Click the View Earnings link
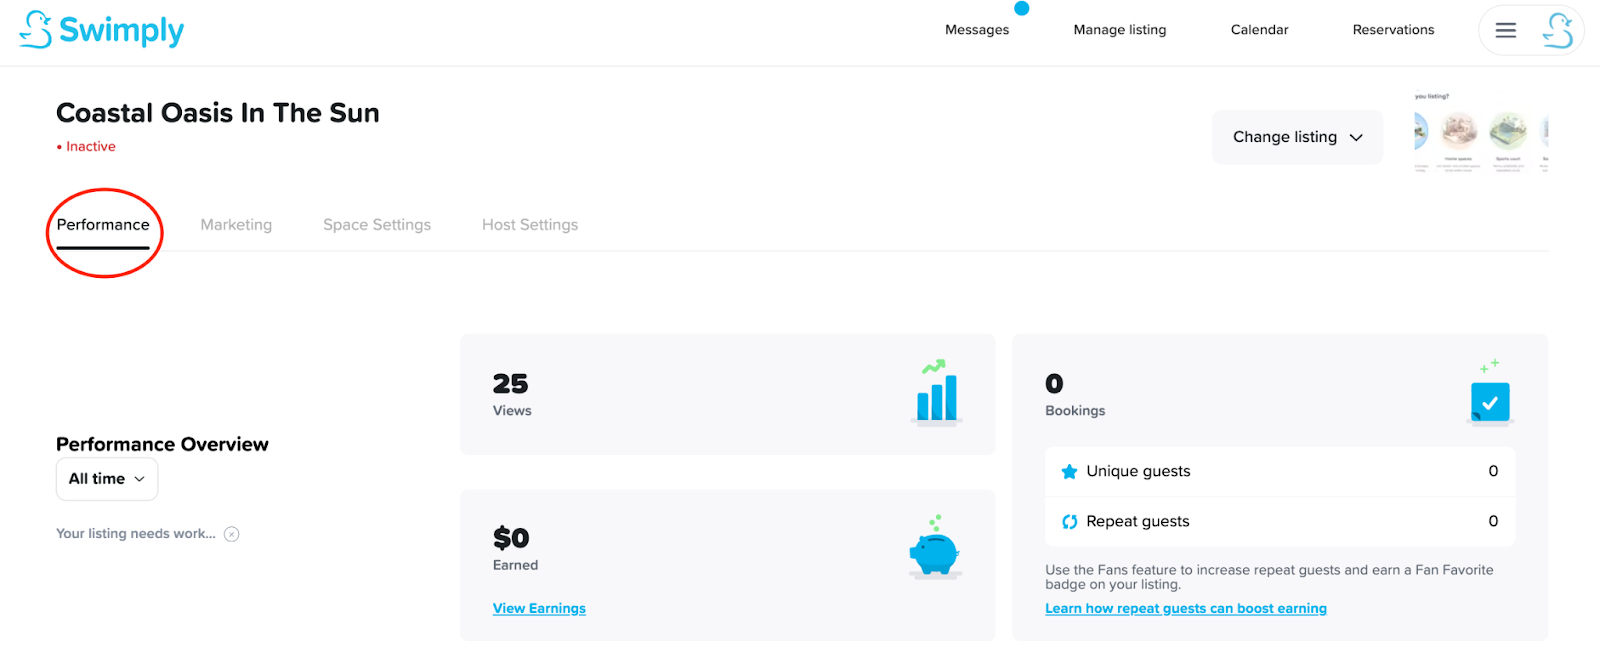 pos(539,608)
